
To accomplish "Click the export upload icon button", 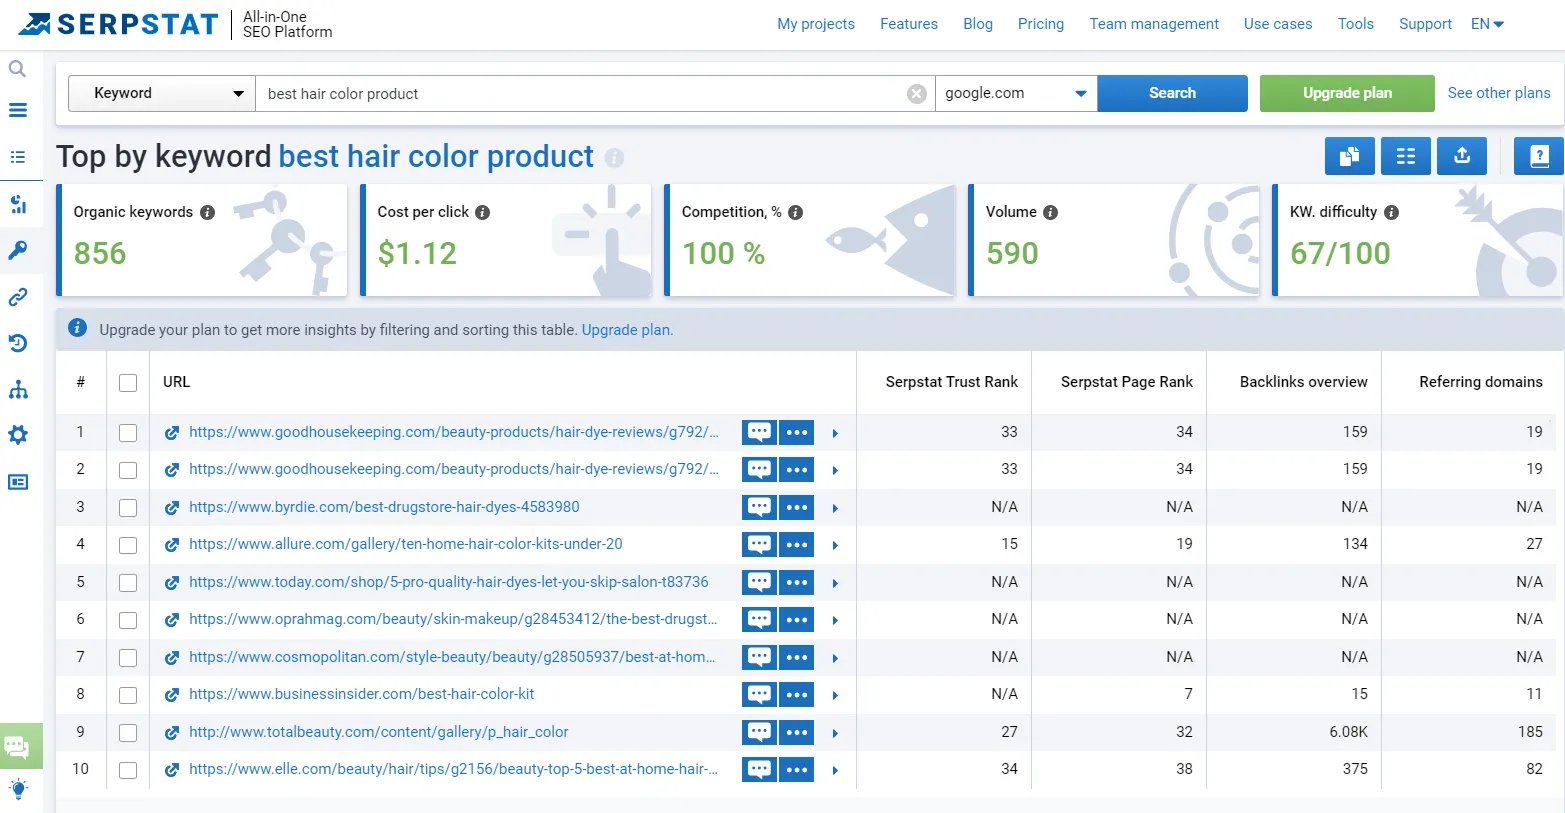I will (x=1461, y=156).
